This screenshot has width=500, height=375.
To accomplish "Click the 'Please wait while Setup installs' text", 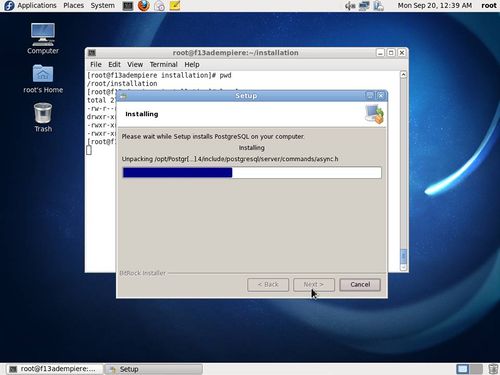I will pos(213,137).
